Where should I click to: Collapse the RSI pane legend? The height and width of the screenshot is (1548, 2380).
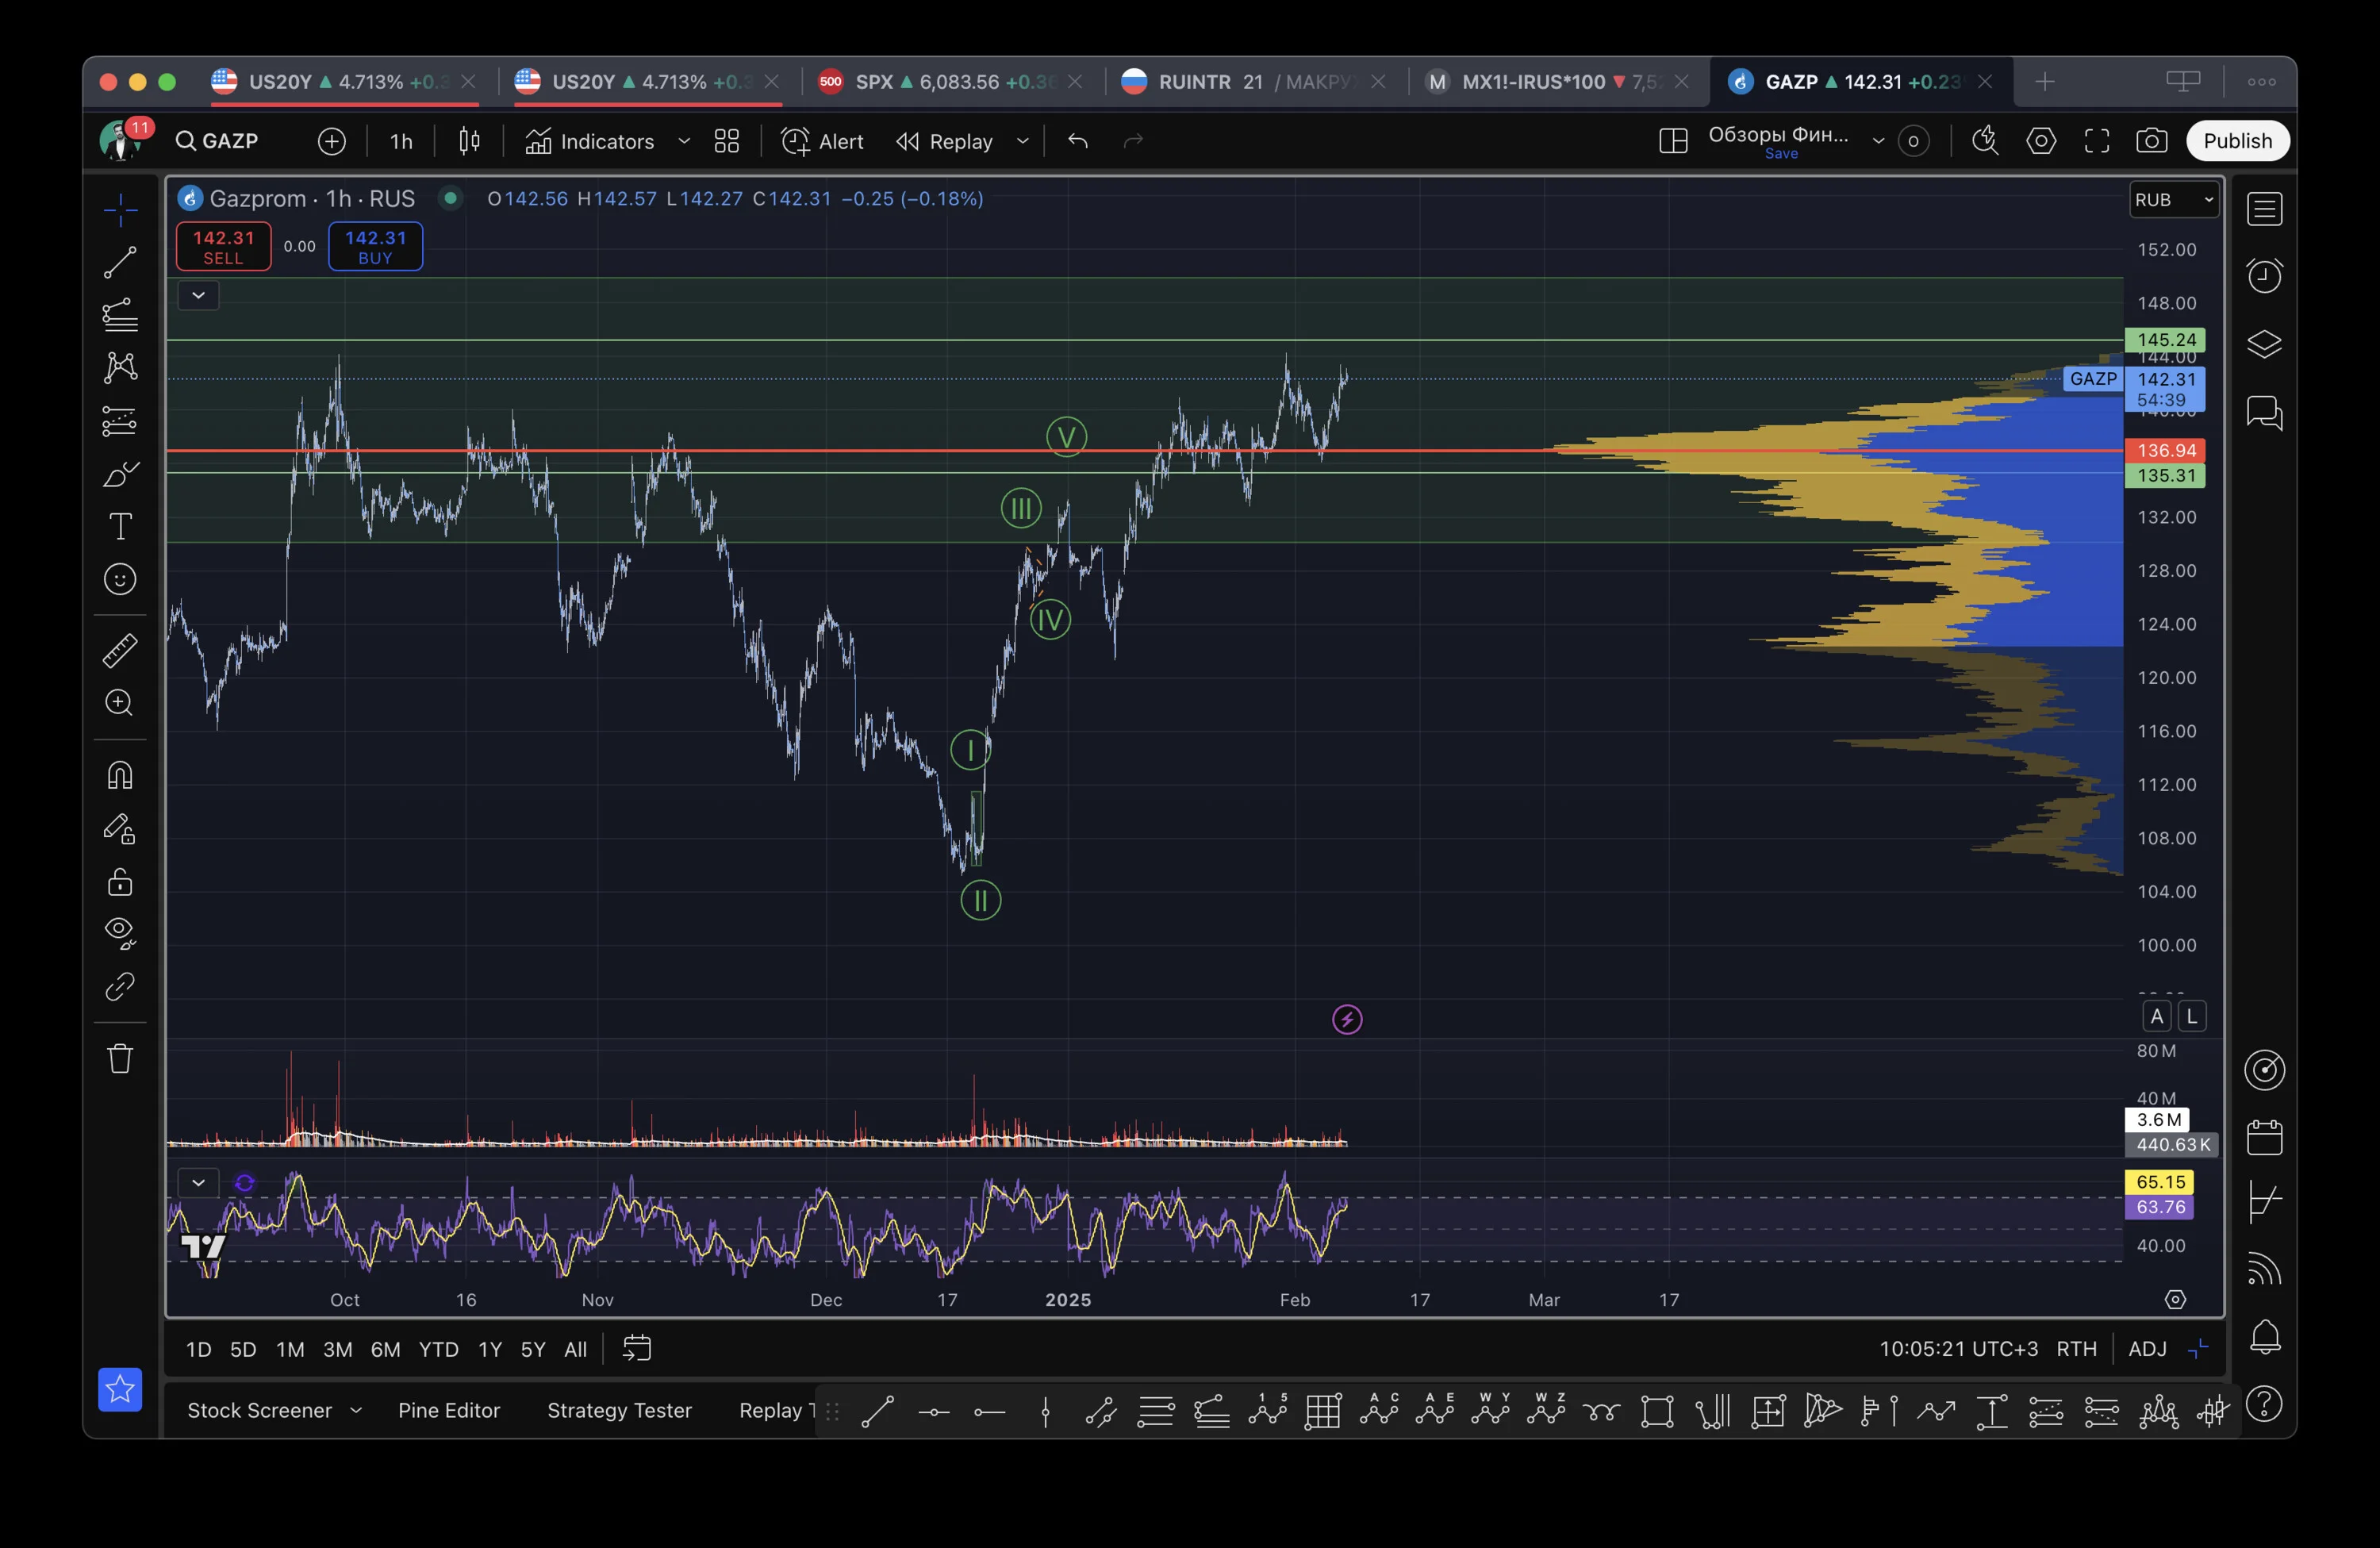click(198, 1183)
